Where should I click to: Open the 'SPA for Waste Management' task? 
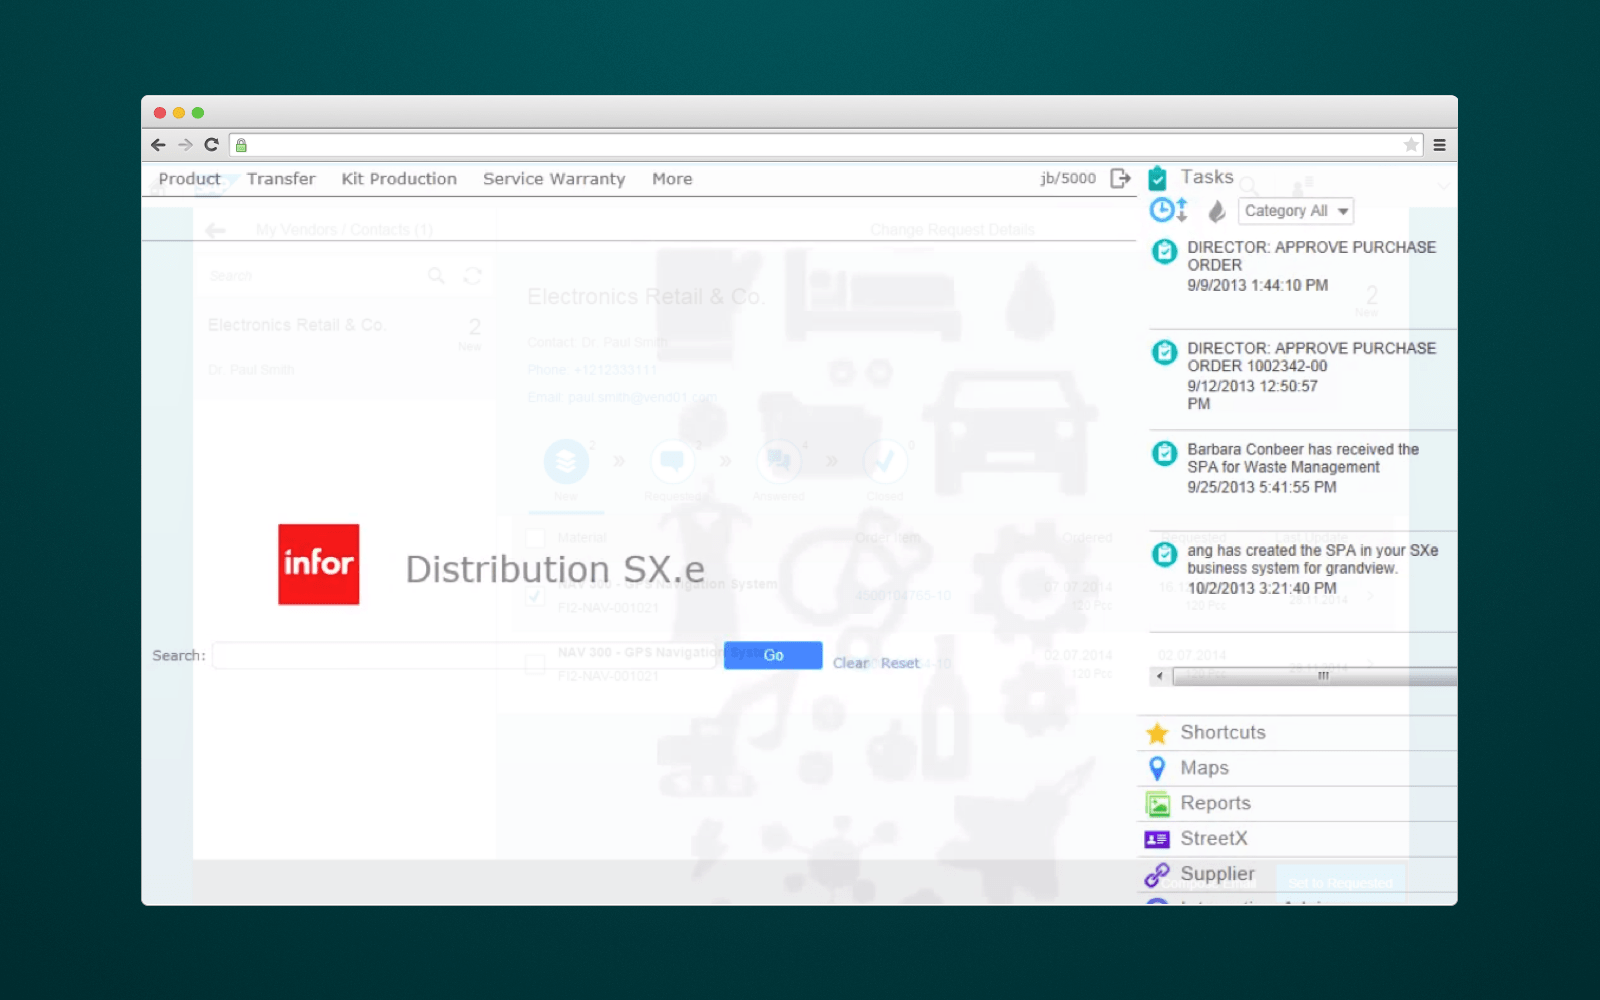point(1303,468)
